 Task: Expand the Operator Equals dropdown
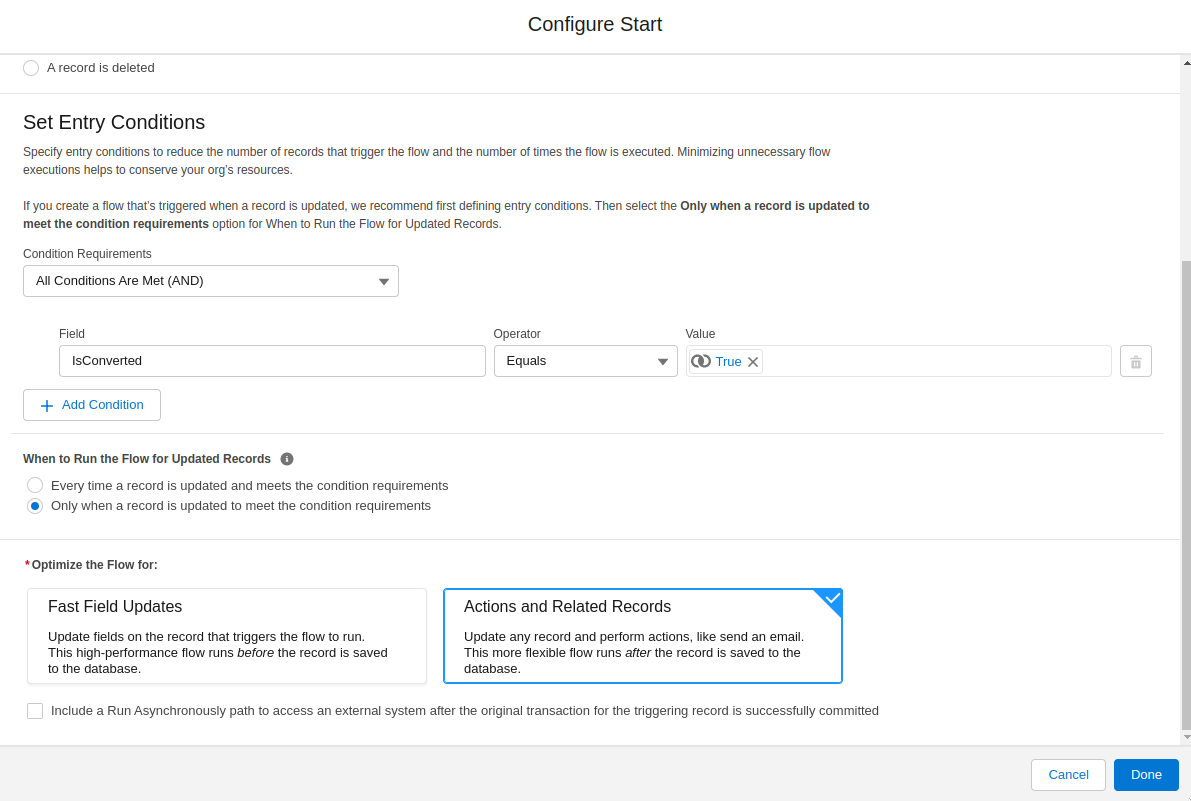coord(585,361)
